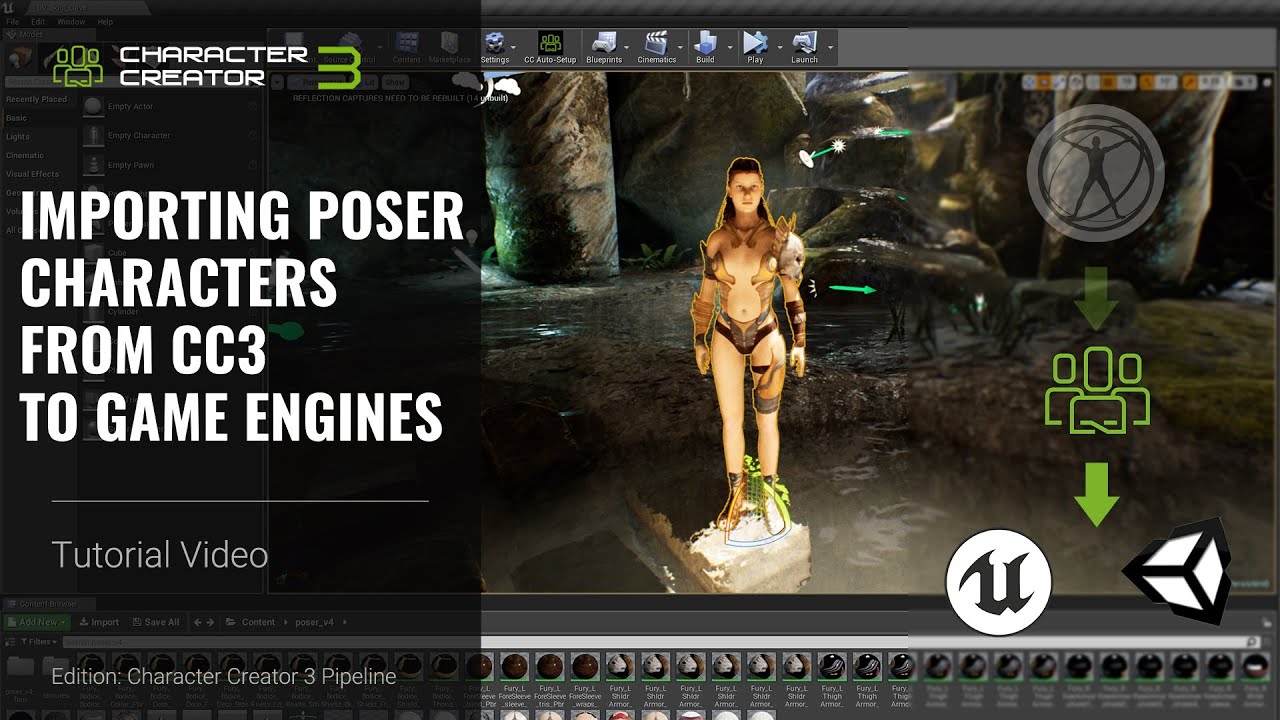Select the Cinematic category in Modes

click(x=25, y=155)
